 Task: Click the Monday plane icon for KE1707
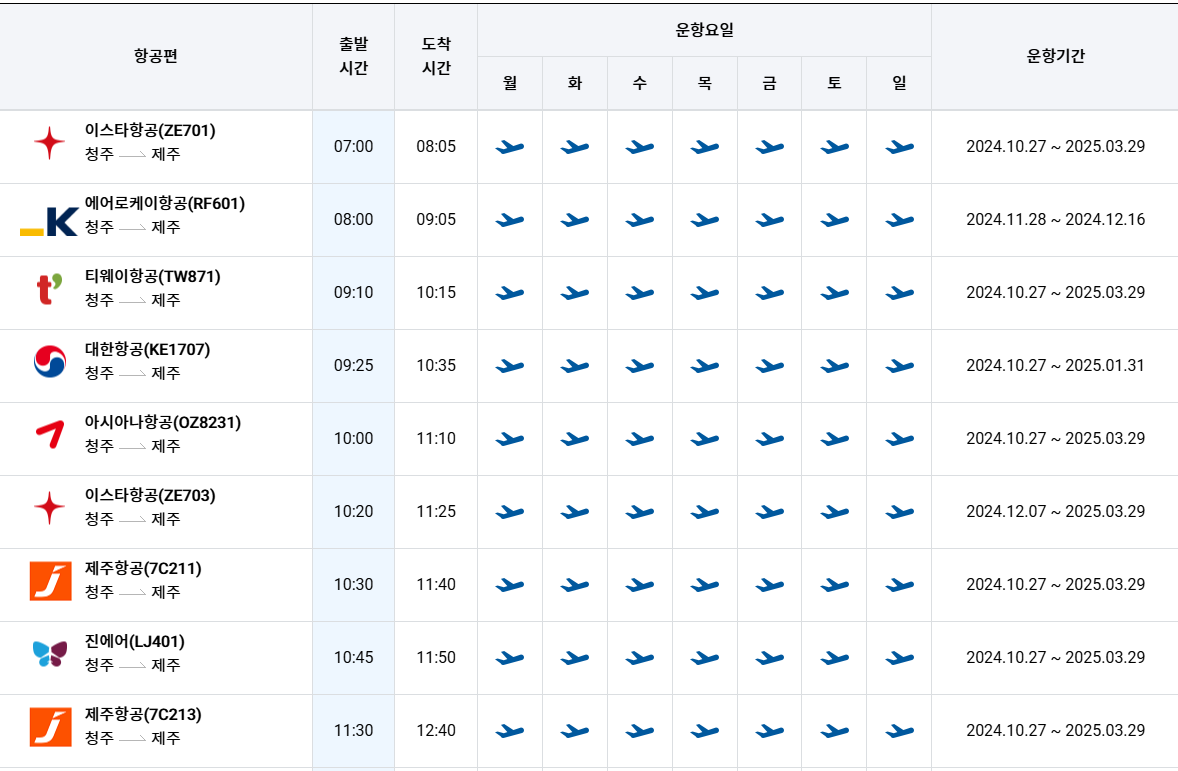tap(510, 366)
